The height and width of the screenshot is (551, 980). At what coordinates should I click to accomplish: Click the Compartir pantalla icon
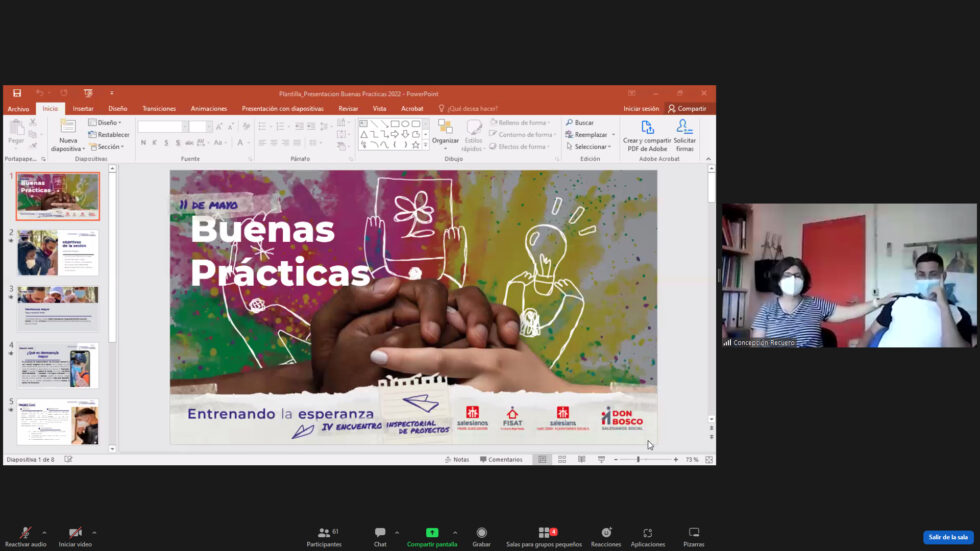432,533
